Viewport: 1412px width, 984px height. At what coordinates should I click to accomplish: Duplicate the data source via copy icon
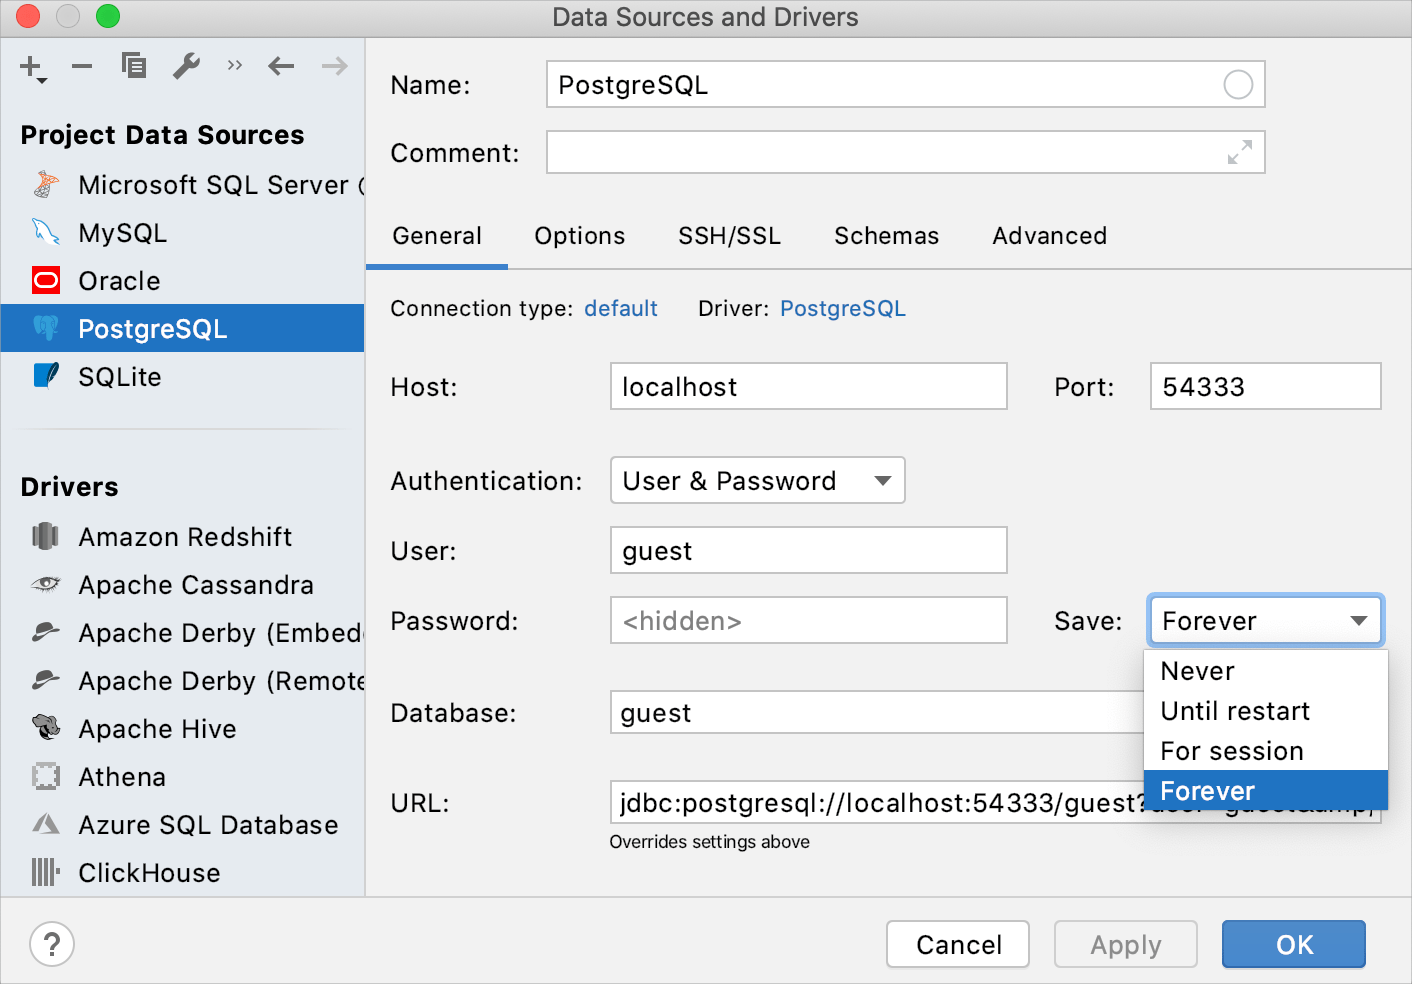[134, 66]
